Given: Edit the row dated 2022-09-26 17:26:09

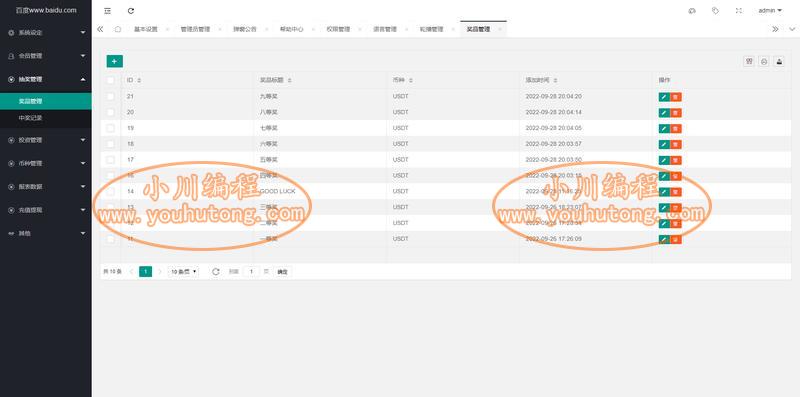Looking at the screenshot, I should coord(664,239).
